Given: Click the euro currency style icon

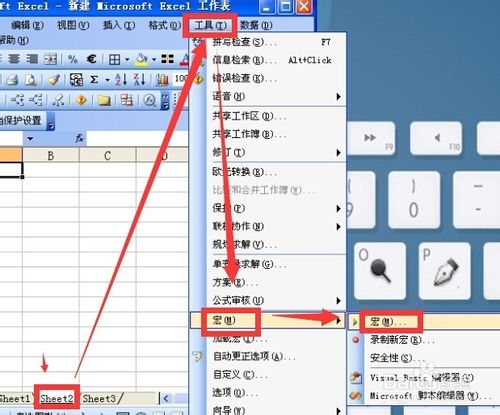Looking at the screenshot, I should click(91, 59).
